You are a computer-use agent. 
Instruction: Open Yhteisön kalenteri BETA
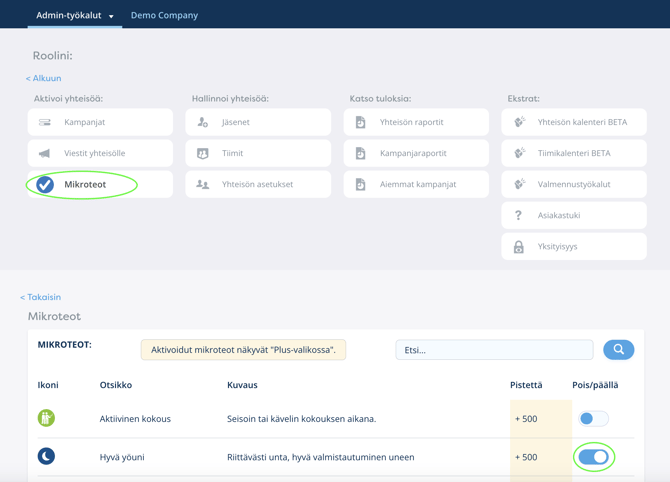coord(574,122)
